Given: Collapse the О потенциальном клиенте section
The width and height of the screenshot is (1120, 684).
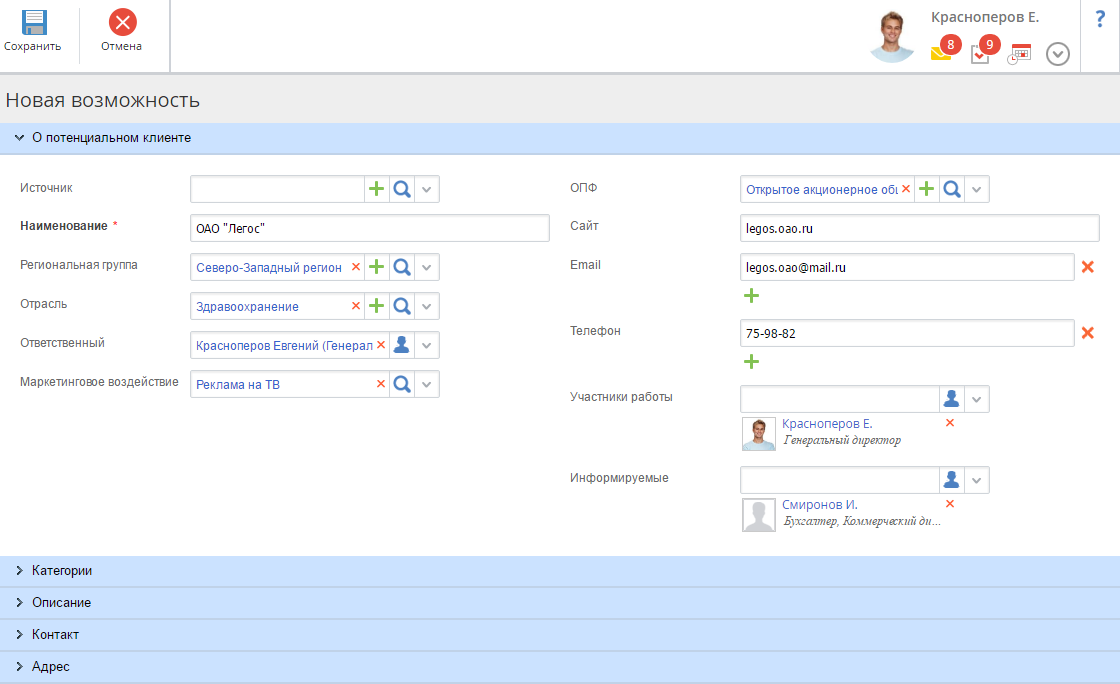Looking at the screenshot, I should coord(110,138).
